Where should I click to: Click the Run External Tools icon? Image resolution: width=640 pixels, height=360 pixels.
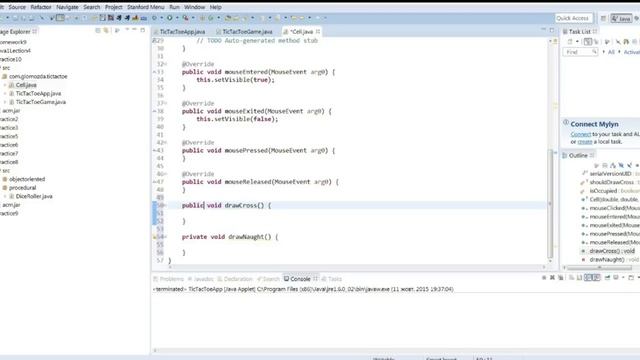[185, 18]
